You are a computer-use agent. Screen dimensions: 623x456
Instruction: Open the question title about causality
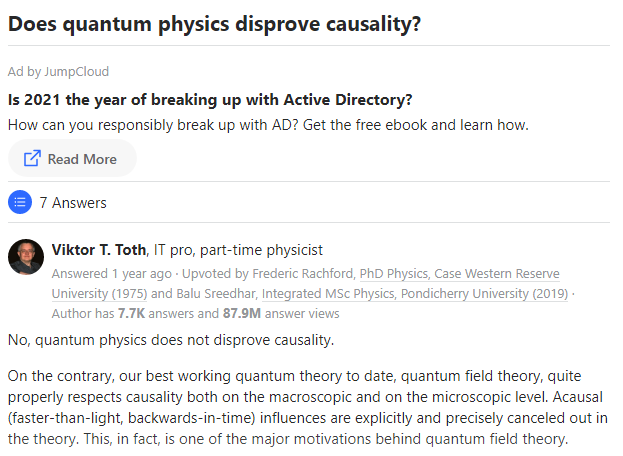pos(214,23)
